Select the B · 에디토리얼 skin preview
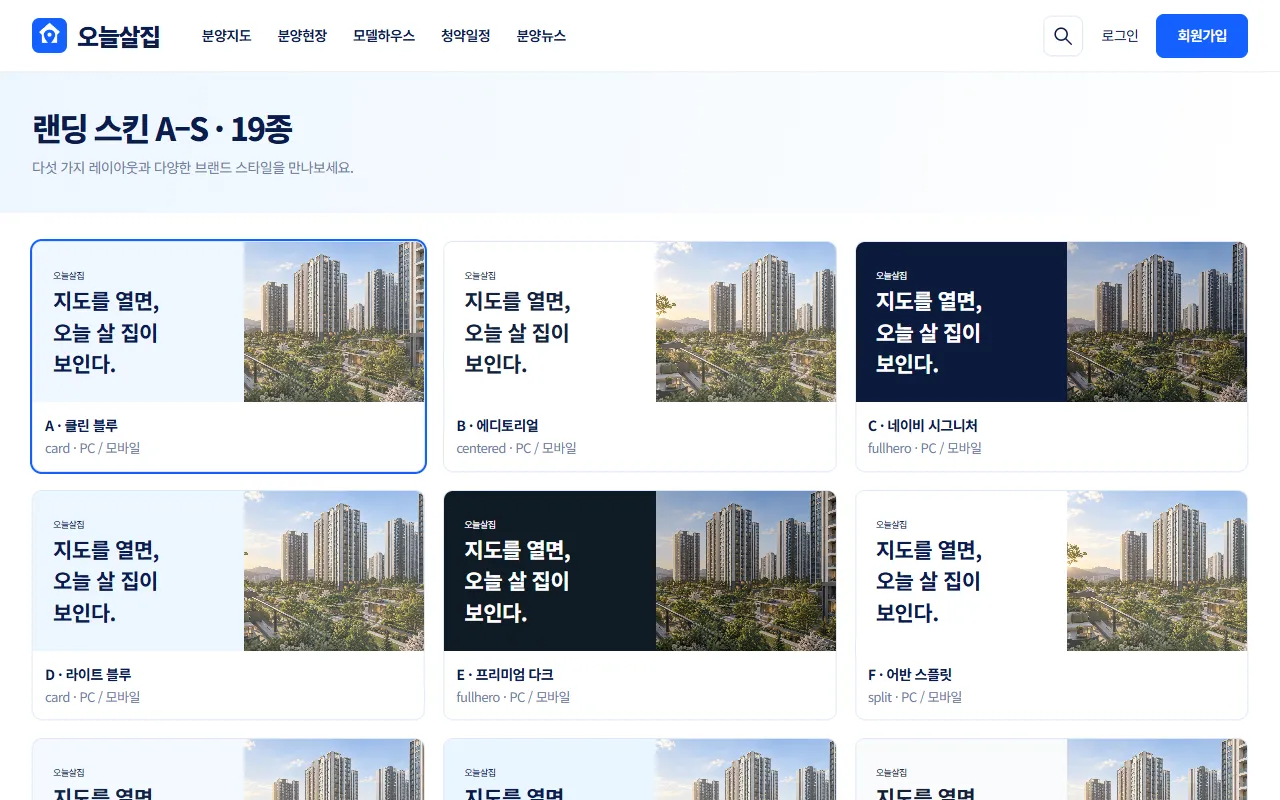 point(640,356)
